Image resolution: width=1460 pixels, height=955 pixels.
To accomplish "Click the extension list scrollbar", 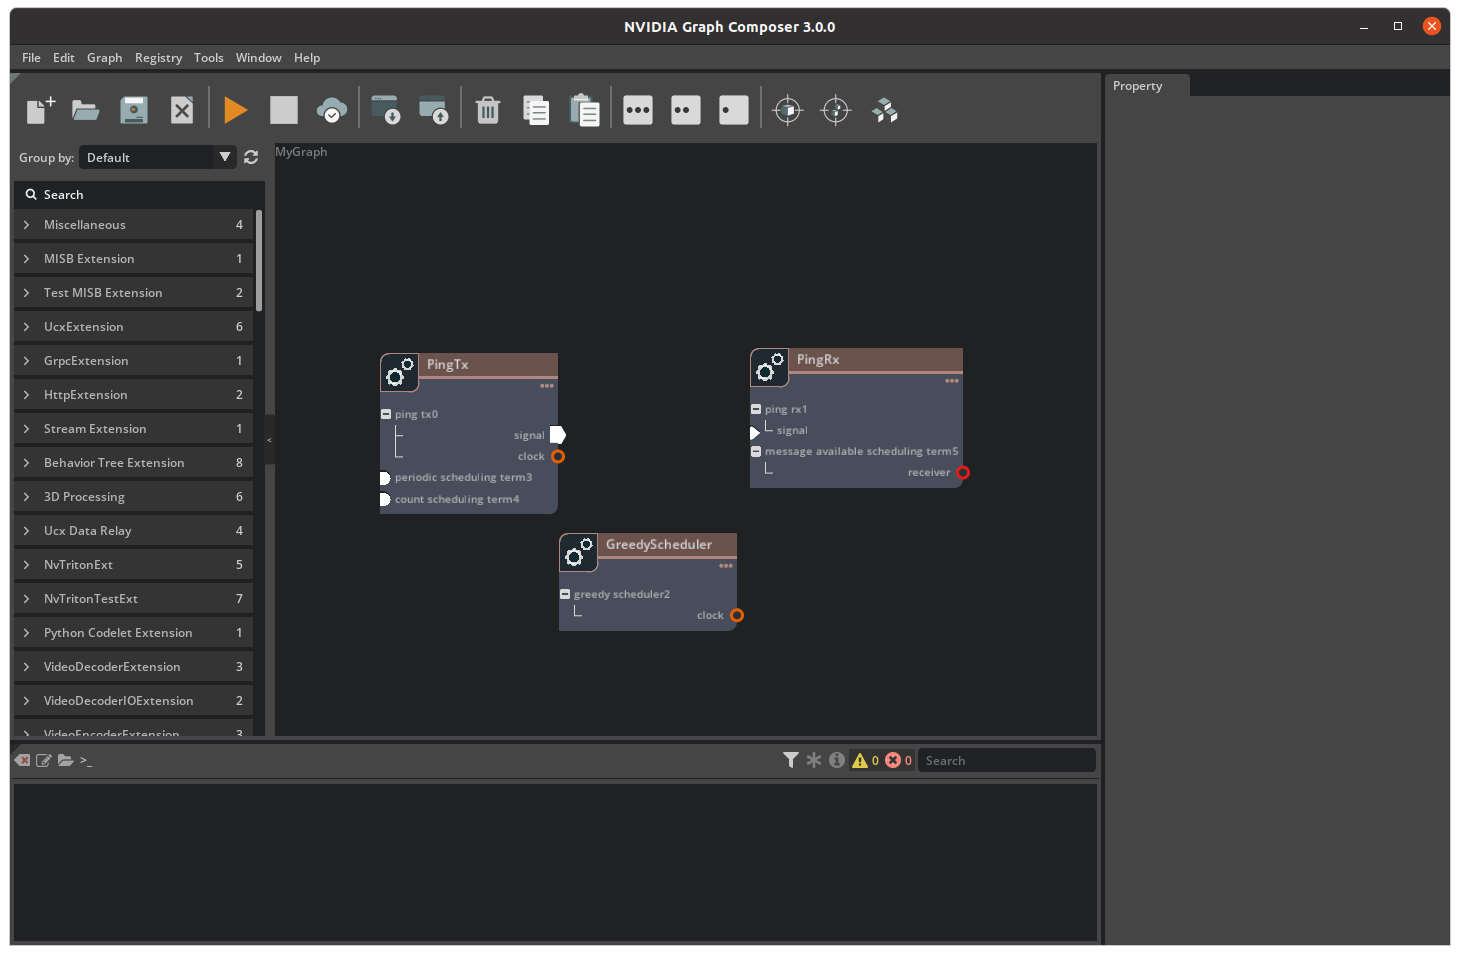I will point(259,260).
